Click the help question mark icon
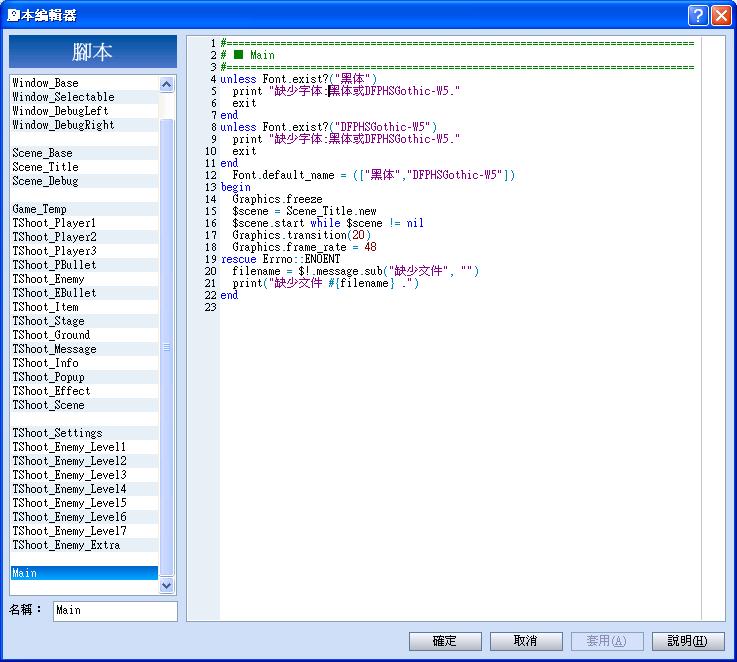 tap(698, 16)
